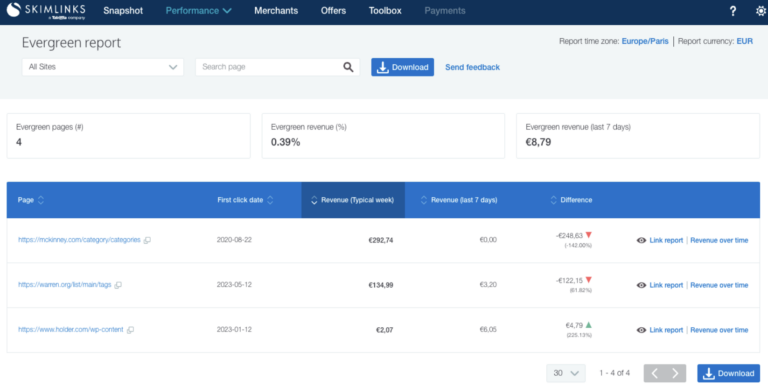Open the Toolbox tab
This screenshot has width=768, height=386.
point(385,11)
